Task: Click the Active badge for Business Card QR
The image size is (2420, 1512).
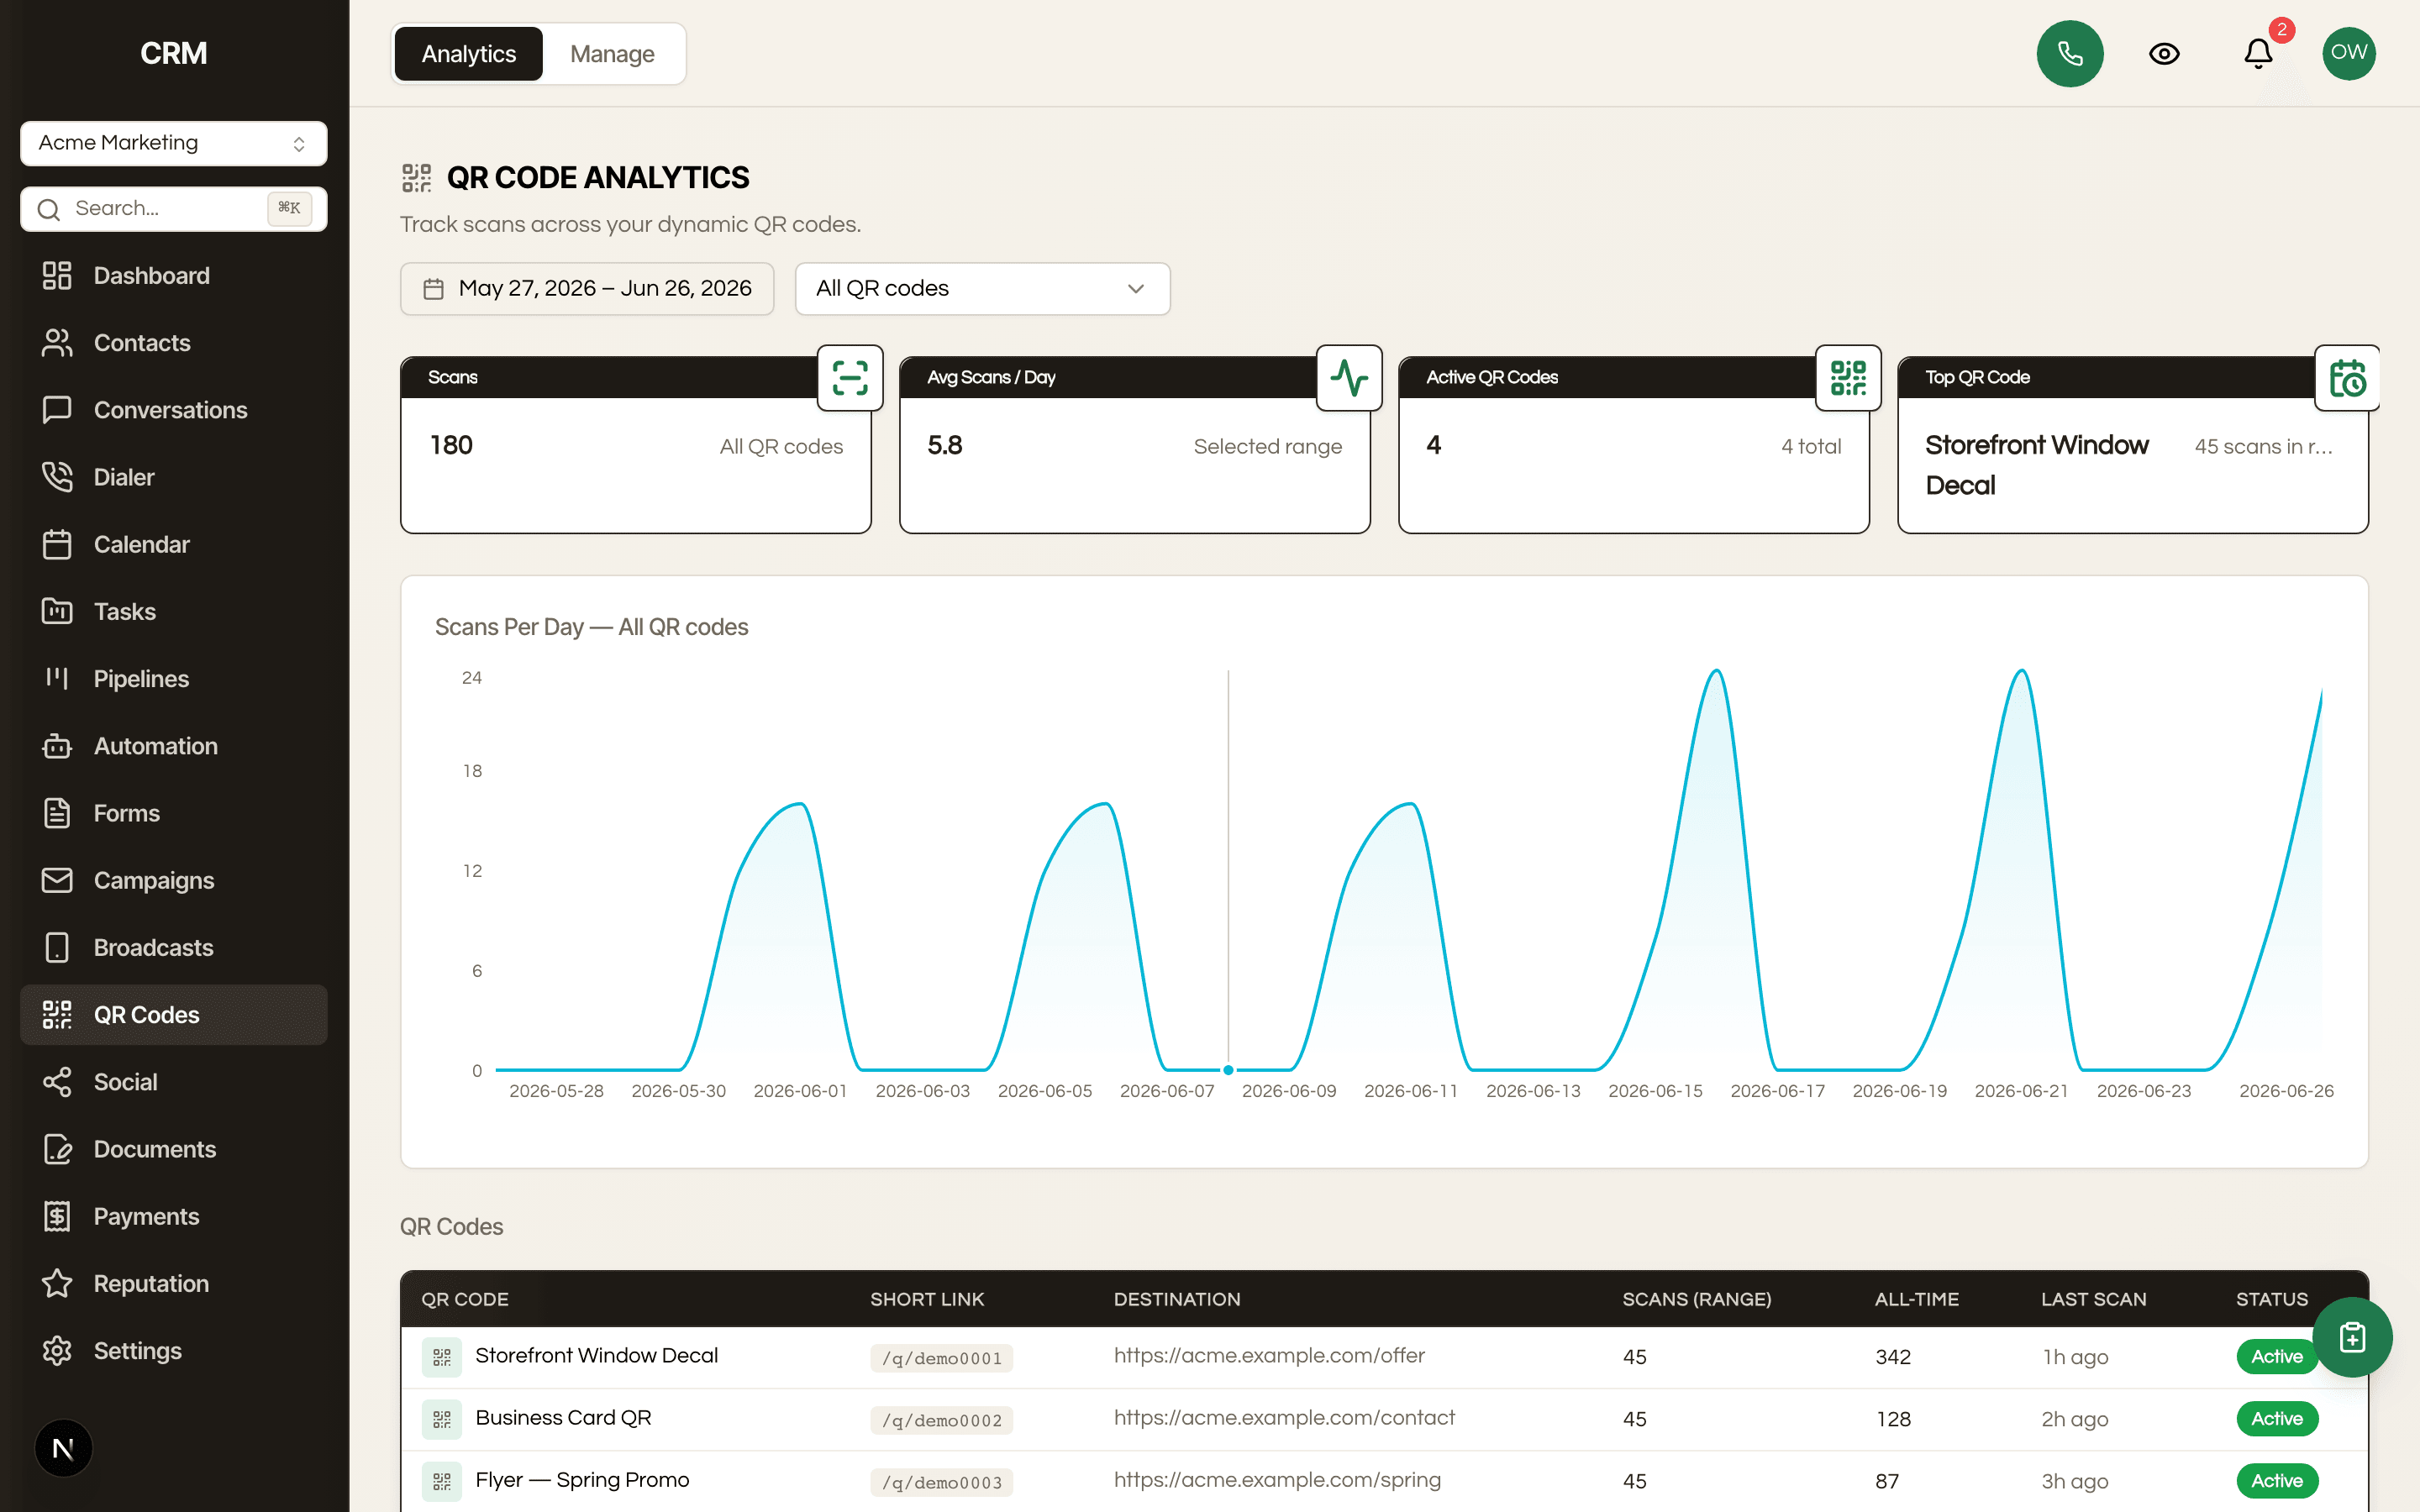Action: point(2276,1419)
